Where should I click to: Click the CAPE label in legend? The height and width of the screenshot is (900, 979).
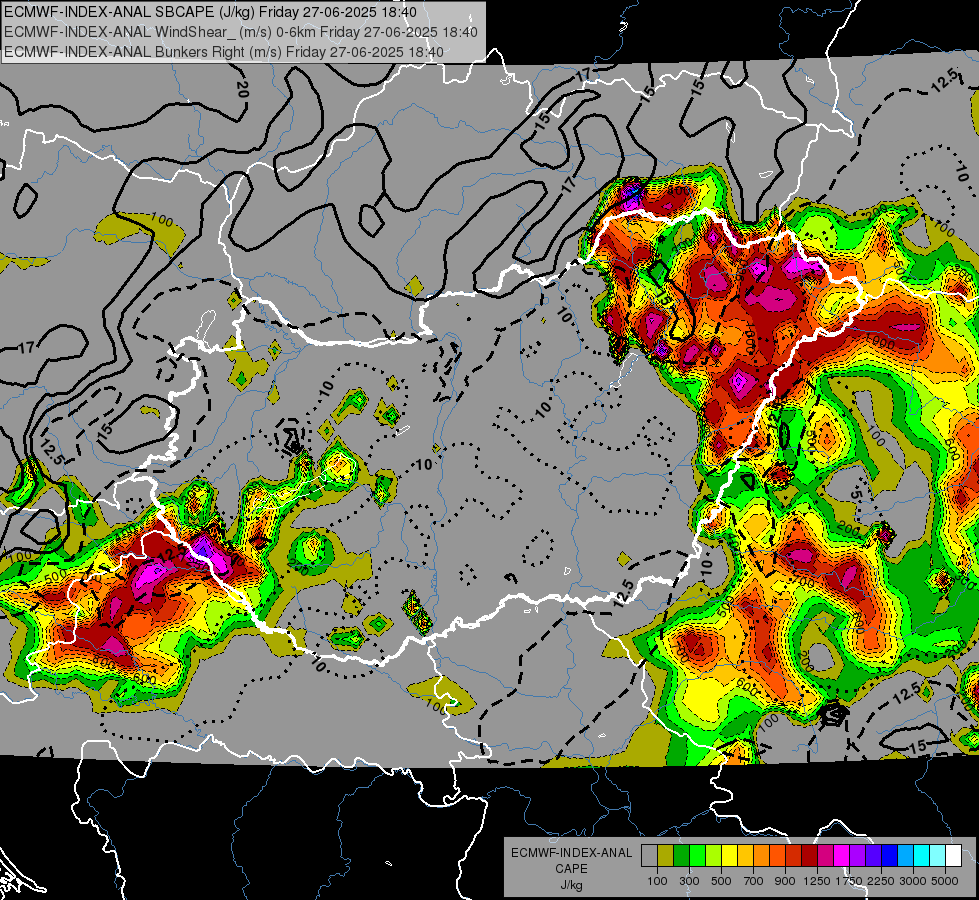[x=571, y=869]
